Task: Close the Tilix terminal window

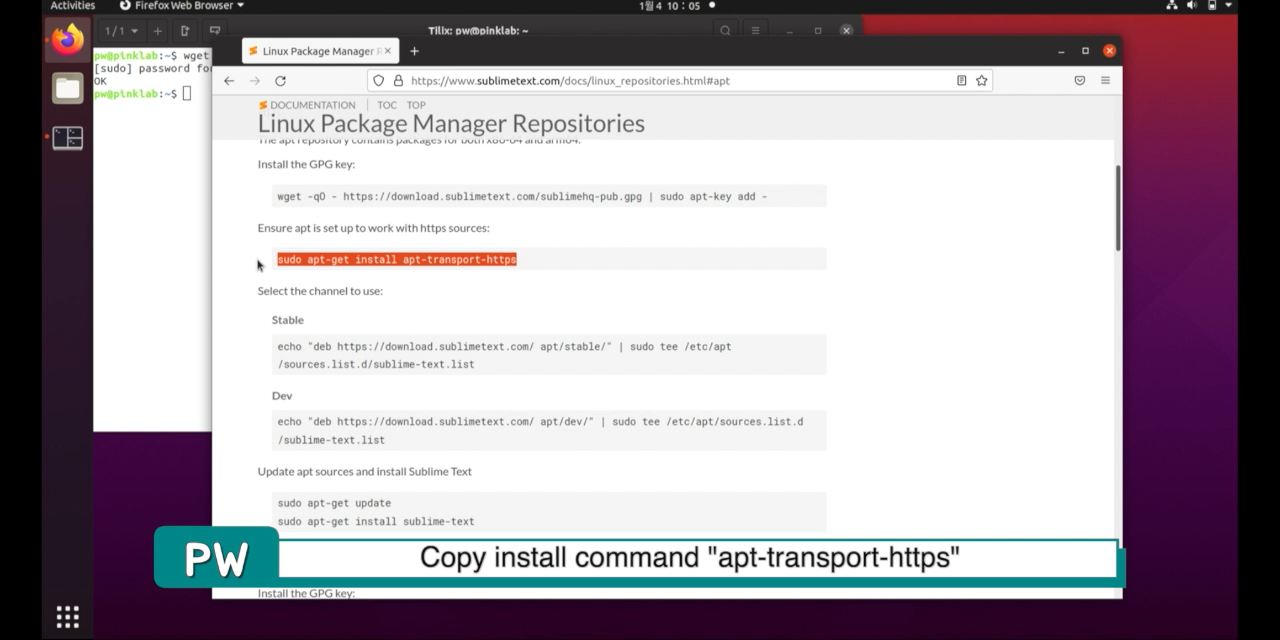Action: pos(846,31)
